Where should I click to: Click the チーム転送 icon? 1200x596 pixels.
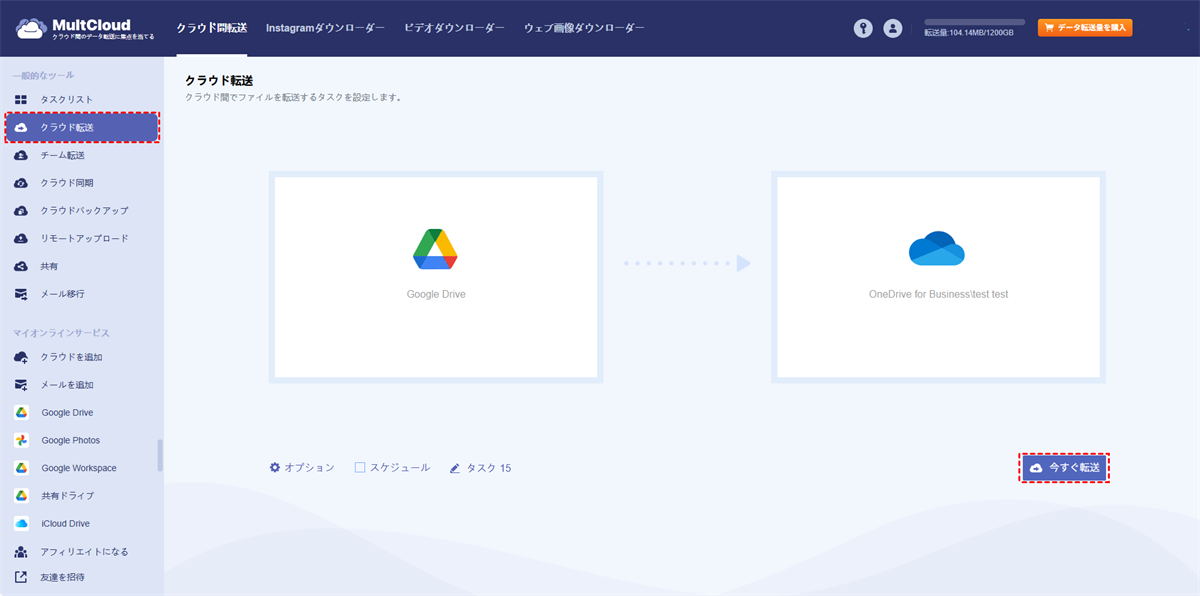click(x=21, y=155)
